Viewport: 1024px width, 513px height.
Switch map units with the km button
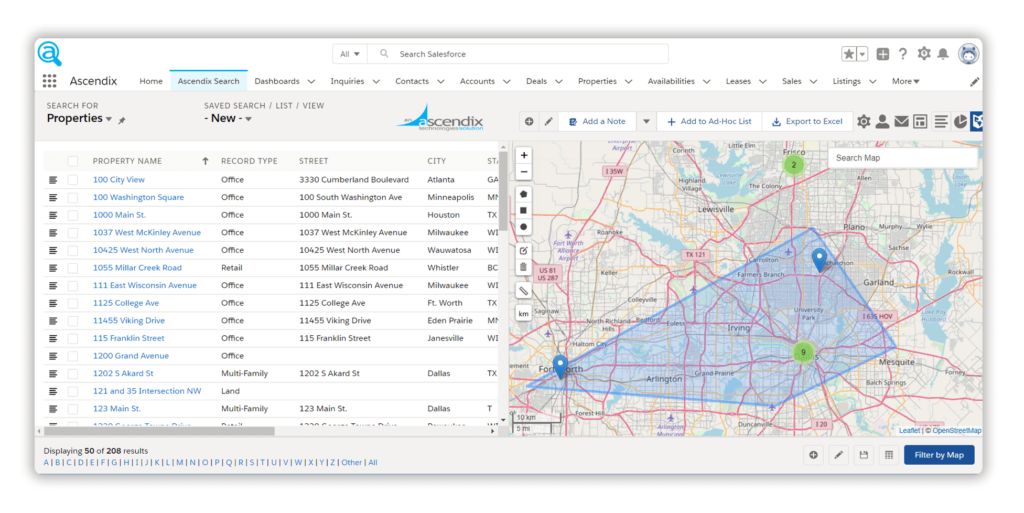[524, 314]
